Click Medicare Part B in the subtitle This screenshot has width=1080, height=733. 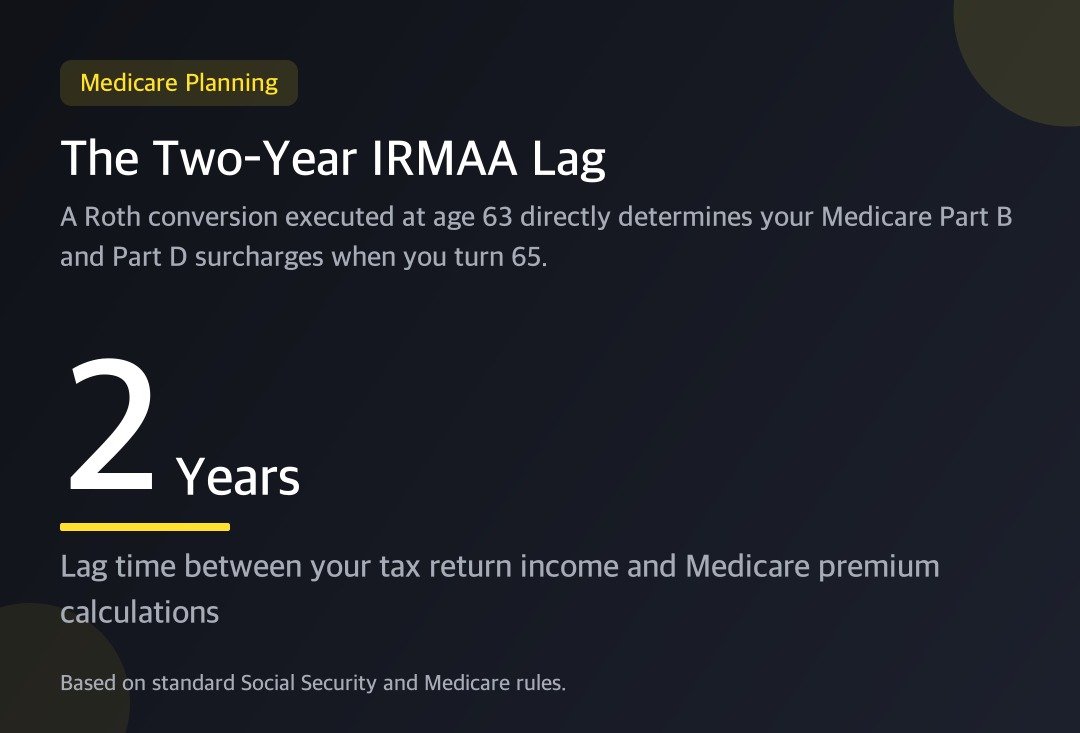point(917,217)
